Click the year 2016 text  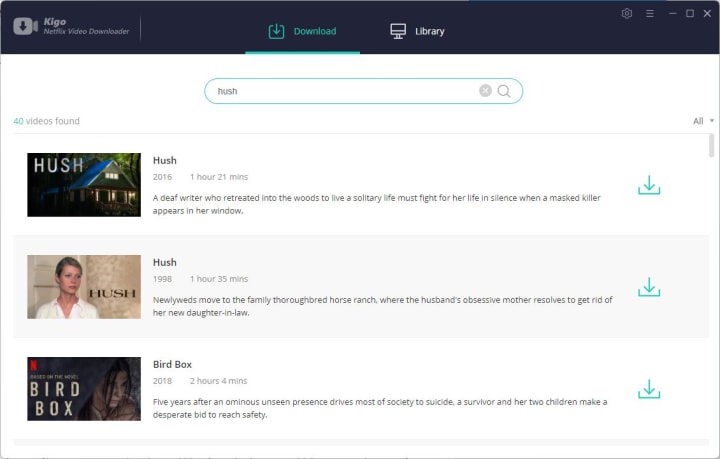click(x=163, y=177)
